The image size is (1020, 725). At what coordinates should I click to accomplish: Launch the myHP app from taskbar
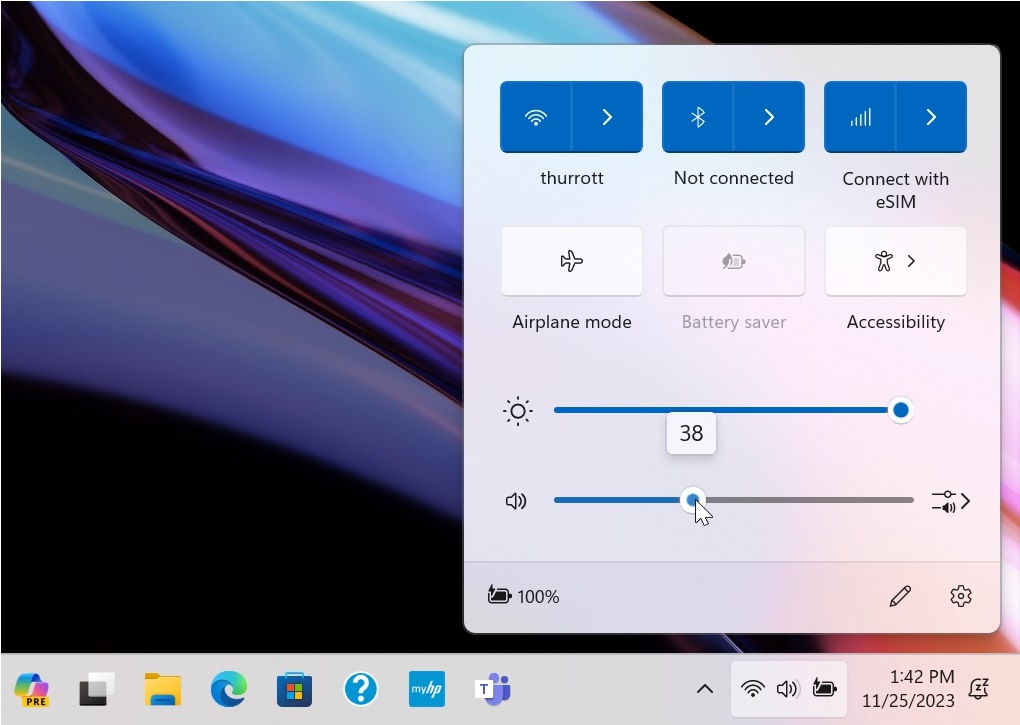click(427, 689)
